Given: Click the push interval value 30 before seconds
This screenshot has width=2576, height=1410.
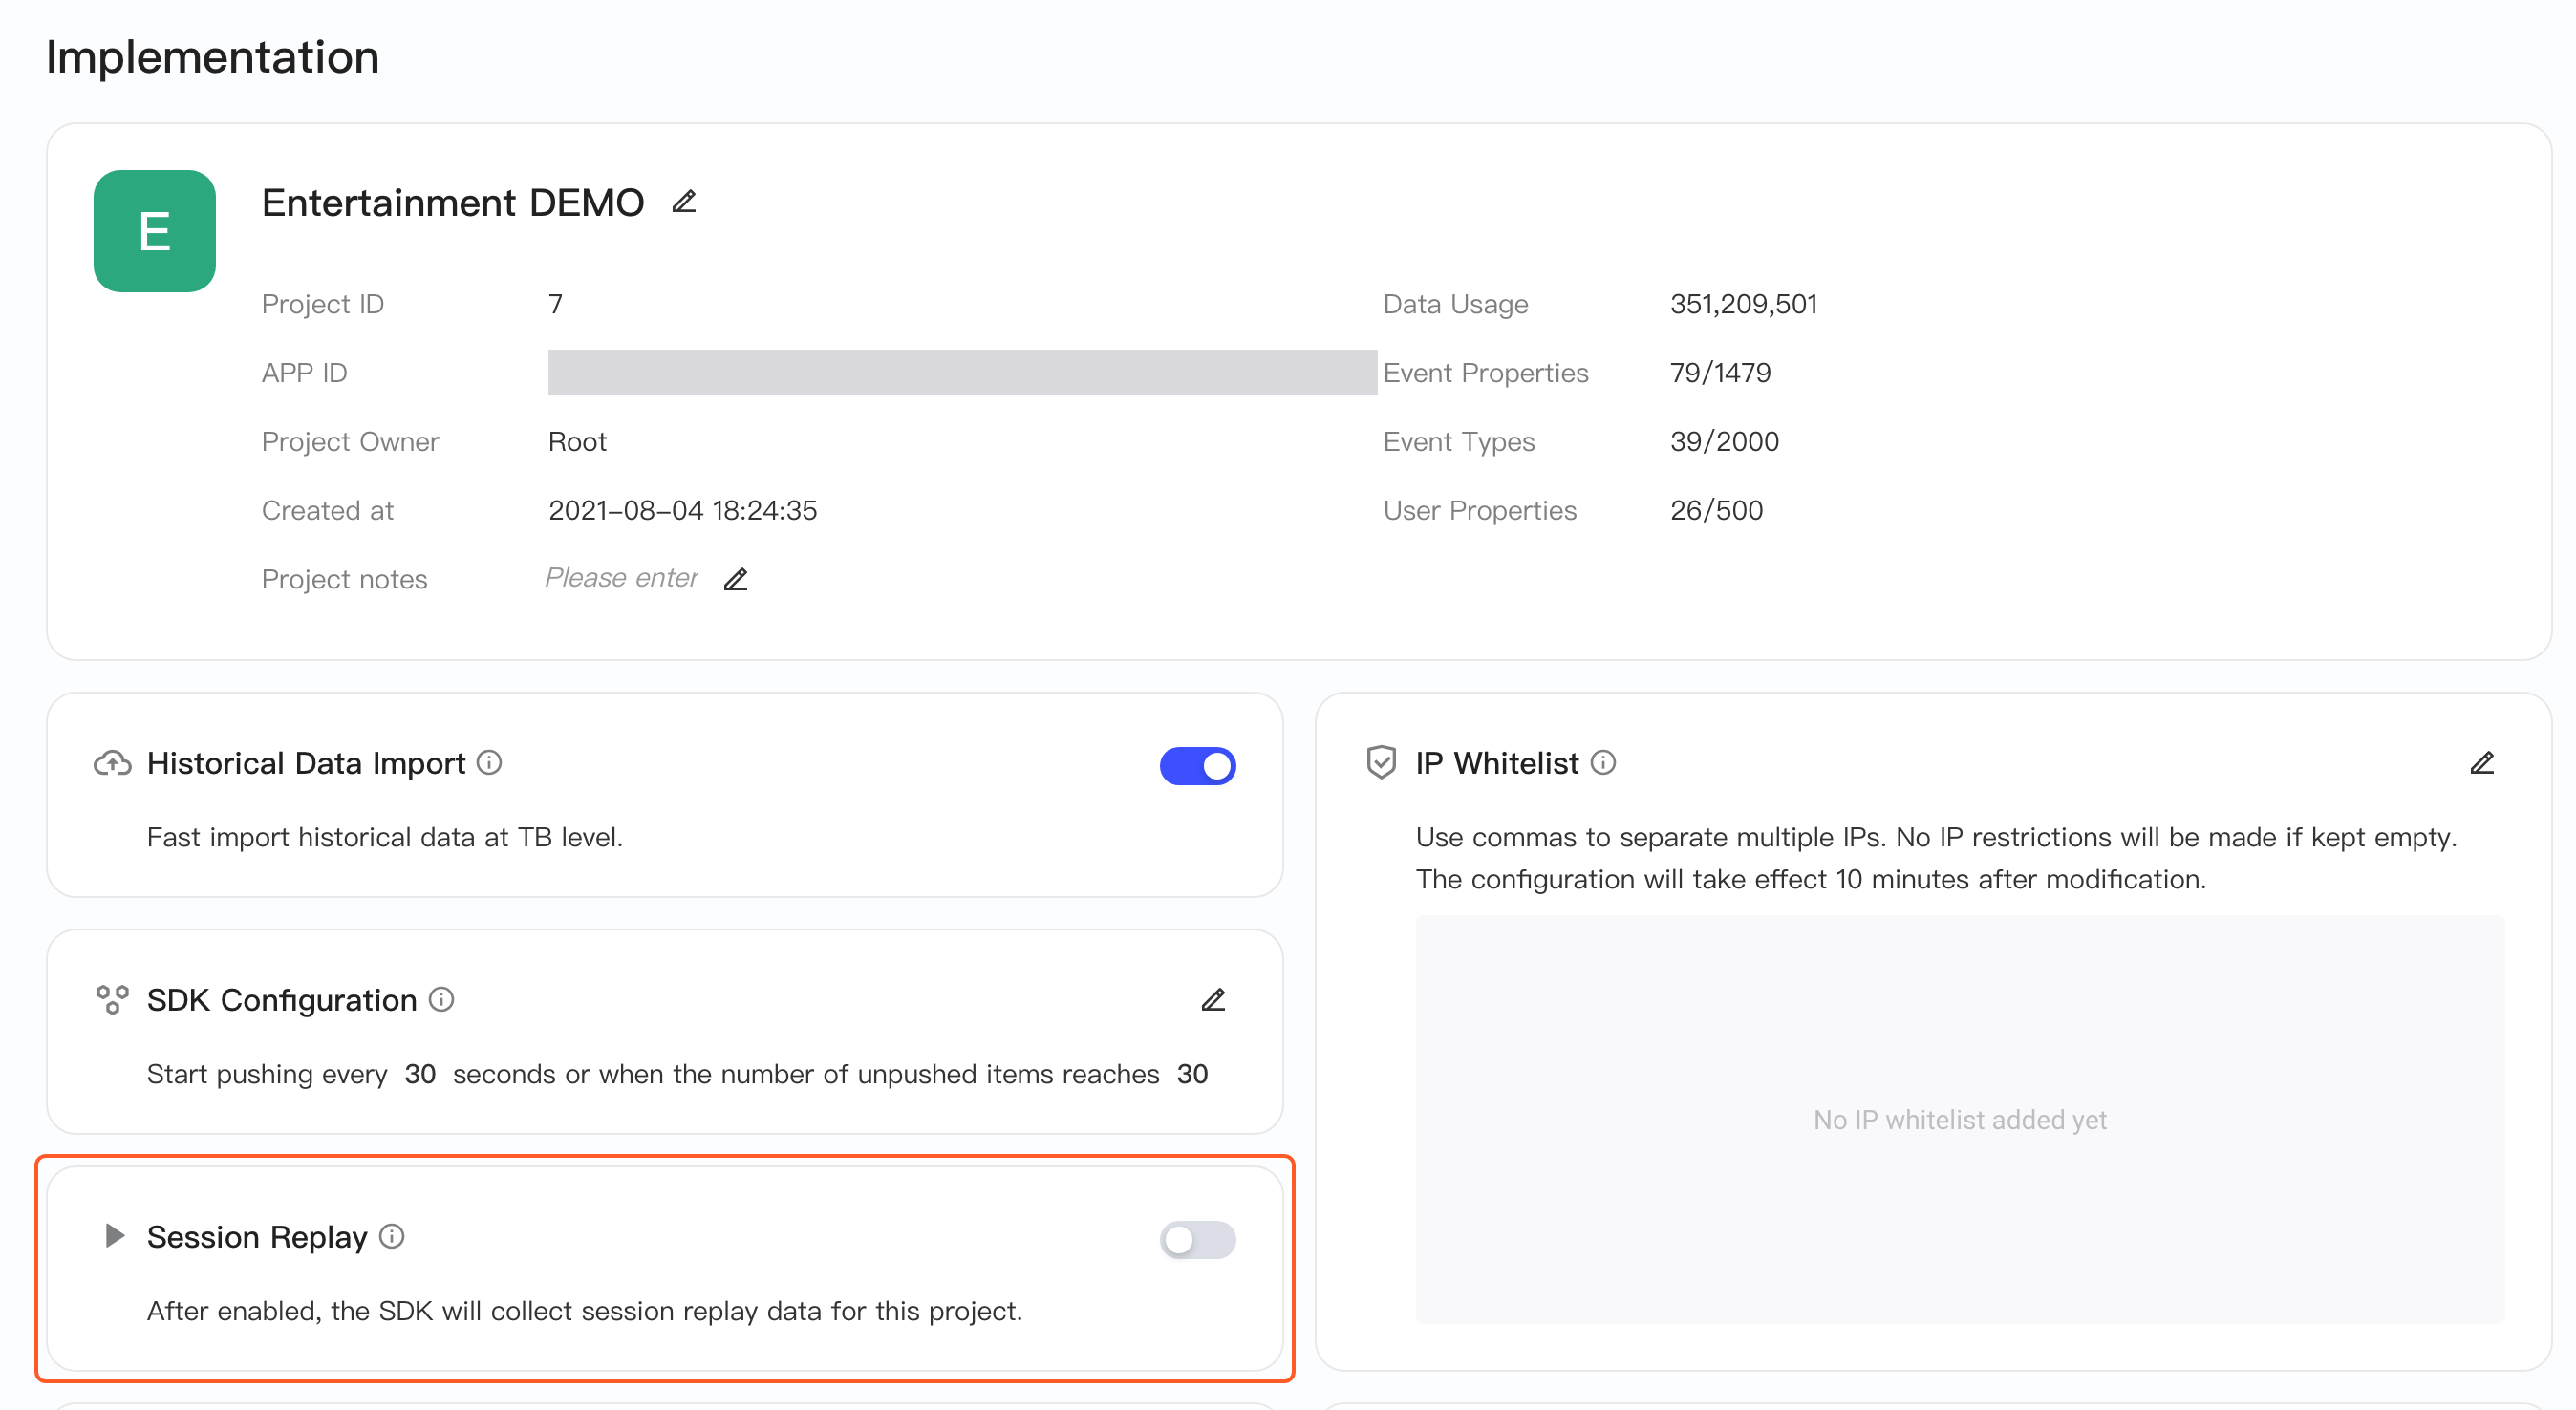Looking at the screenshot, I should click(x=420, y=1074).
